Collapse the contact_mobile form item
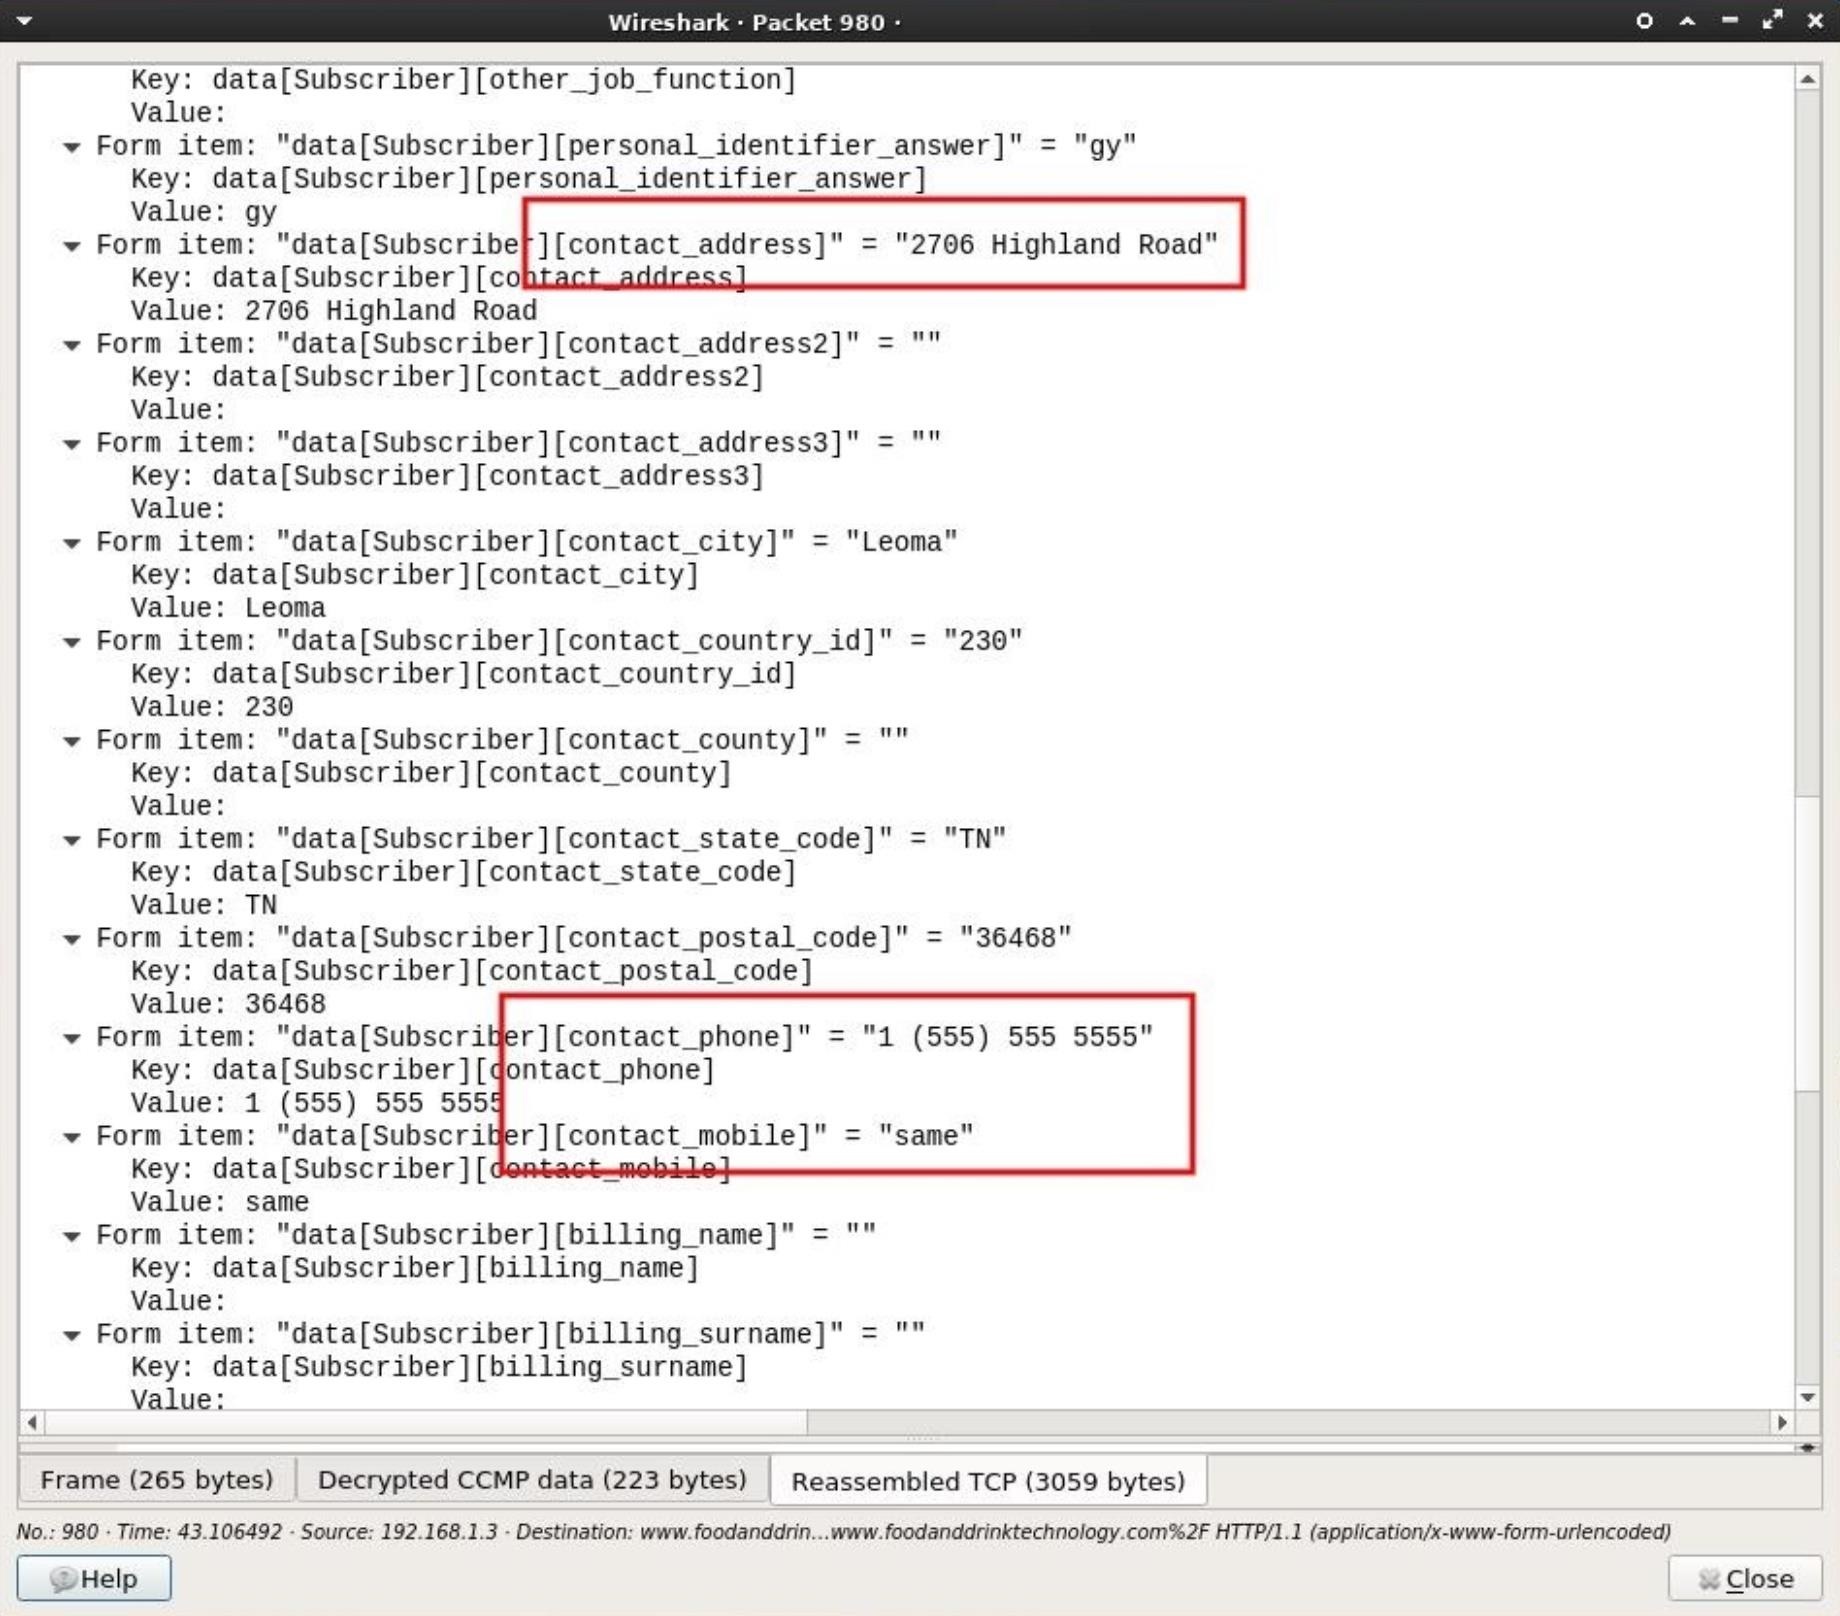Screen dimensions: 1840x1616 [71, 1137]
